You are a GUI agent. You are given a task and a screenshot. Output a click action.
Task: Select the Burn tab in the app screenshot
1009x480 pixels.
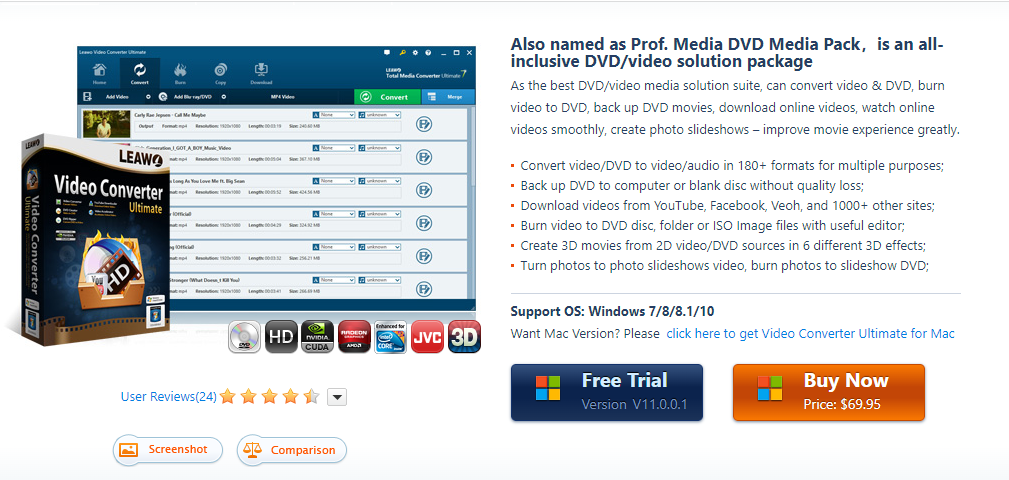point(180,73)
